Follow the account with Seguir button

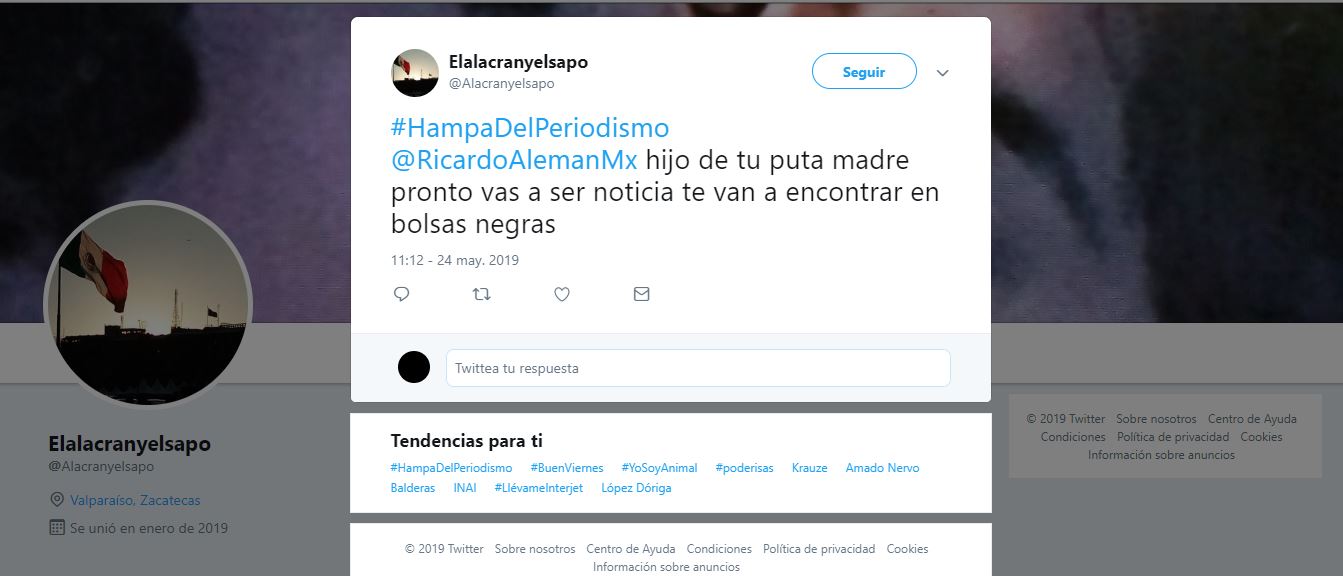pyautogui.click(x=864, y=72)
